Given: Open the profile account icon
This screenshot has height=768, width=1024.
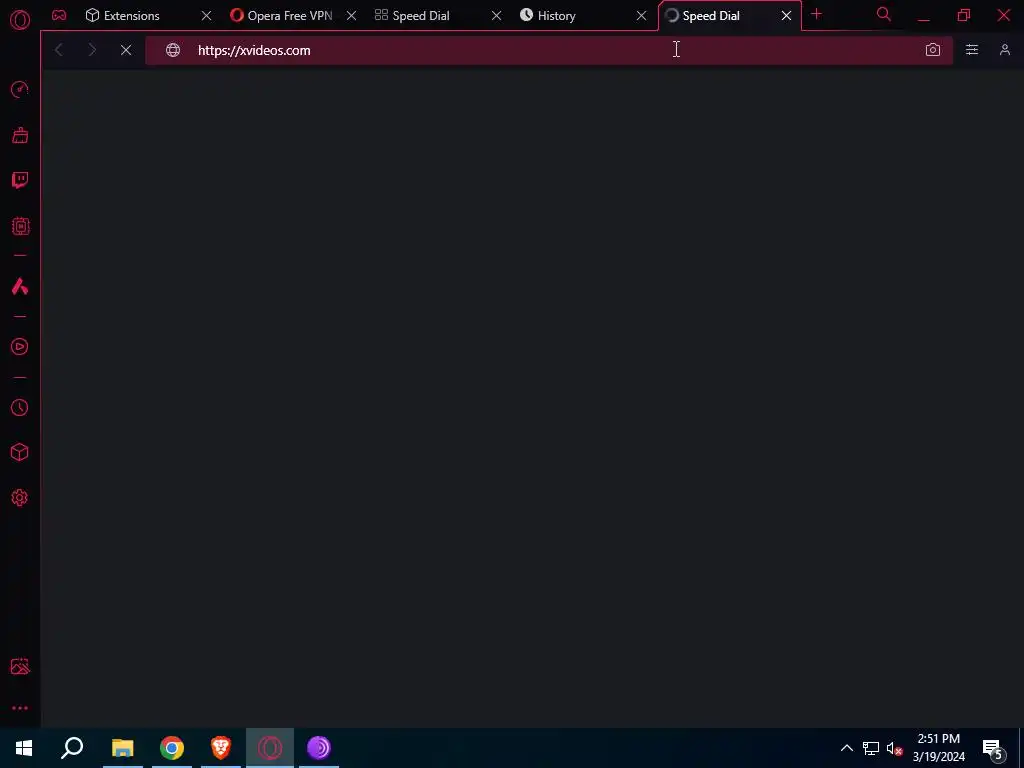Looking at the screenshot, I should pyautogui.click(x=1005, y=50).
